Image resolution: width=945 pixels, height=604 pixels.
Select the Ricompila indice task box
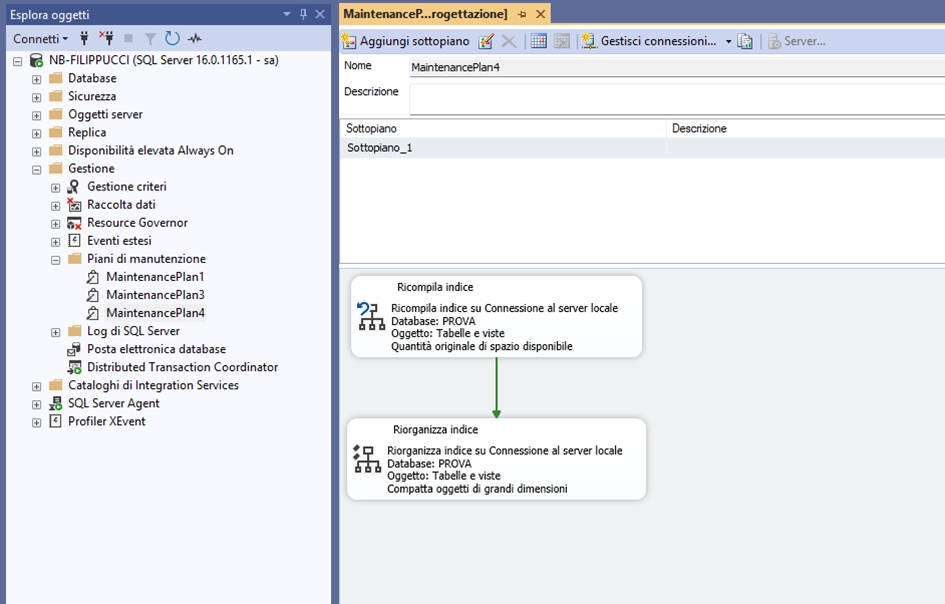496,316
